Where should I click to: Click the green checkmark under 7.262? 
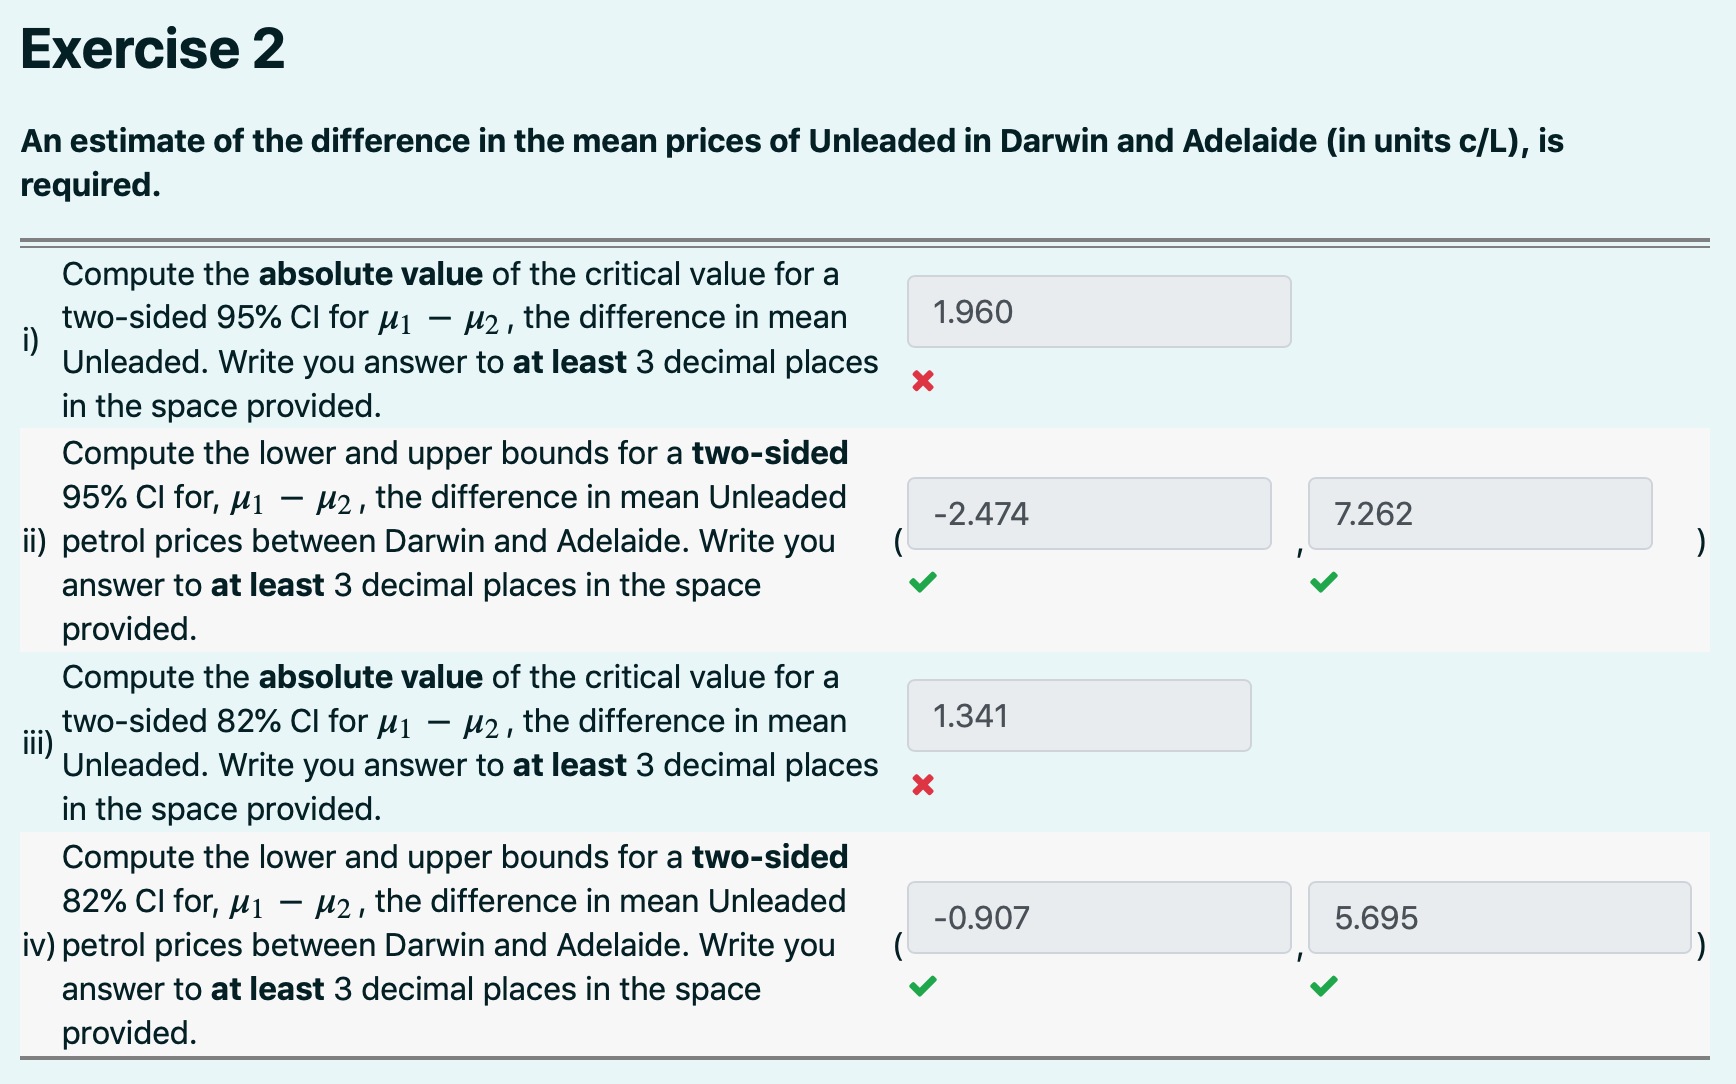(1322, 581)
